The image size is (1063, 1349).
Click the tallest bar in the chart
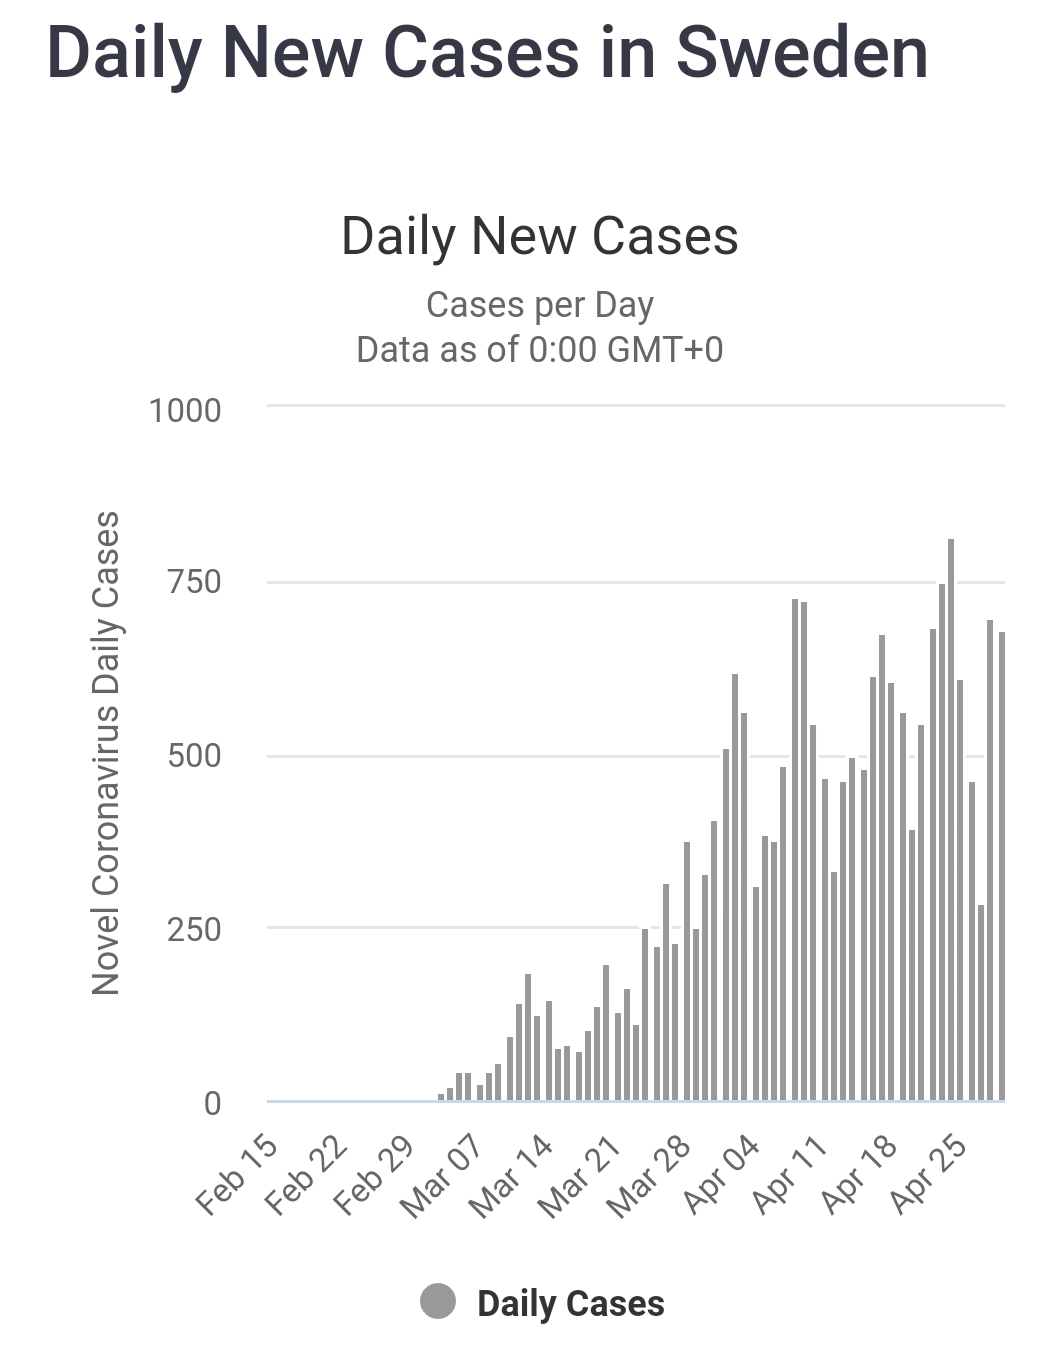(950, 820)
